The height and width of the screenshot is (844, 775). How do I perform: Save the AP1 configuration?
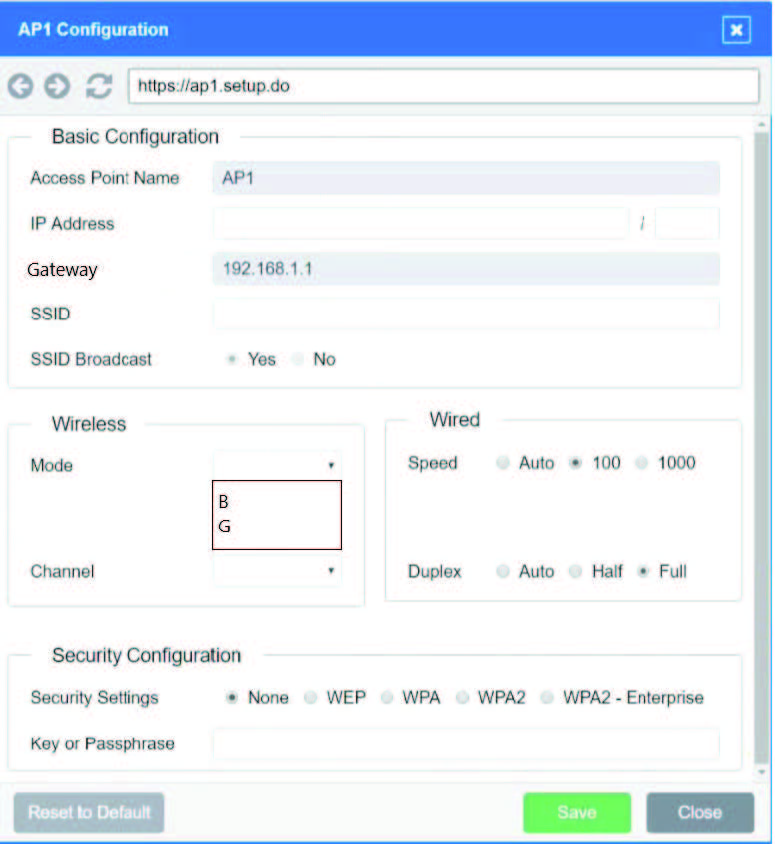[x=577, y=812]
